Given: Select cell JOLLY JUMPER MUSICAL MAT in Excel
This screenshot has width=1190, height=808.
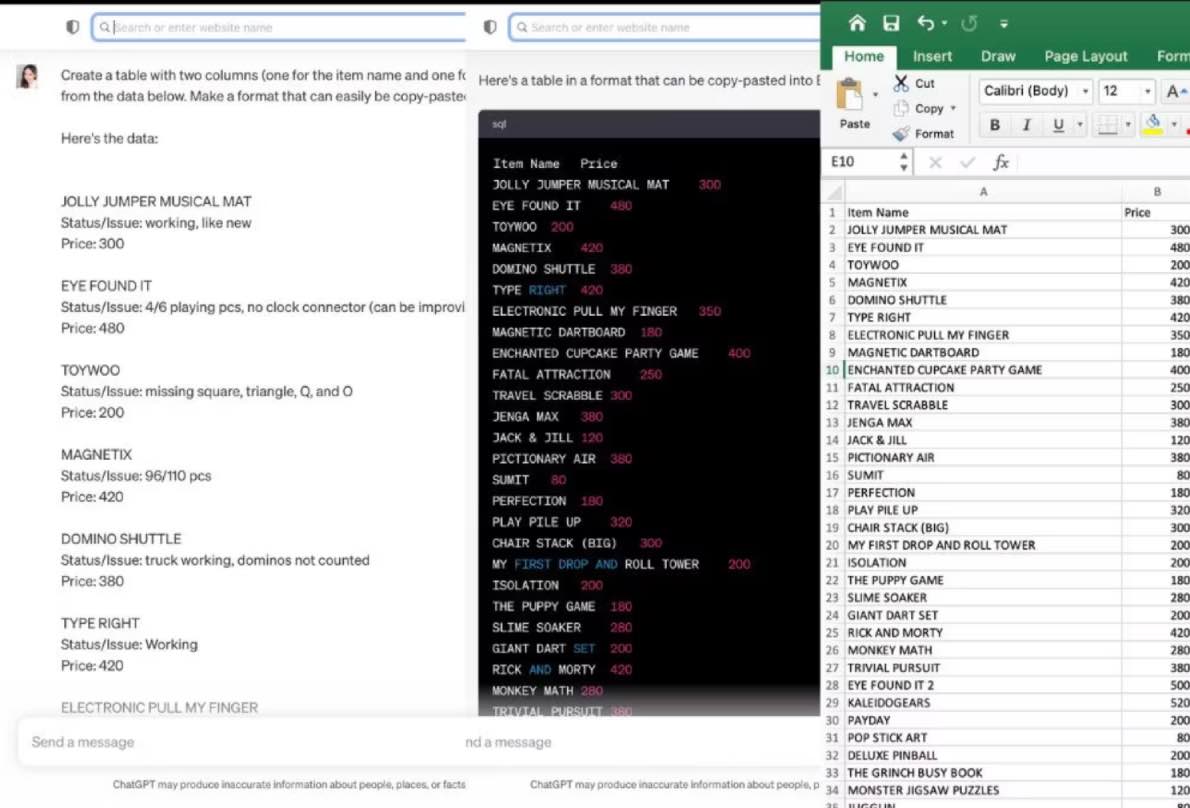Looking at the screenshot, I should tap(983, 230).
